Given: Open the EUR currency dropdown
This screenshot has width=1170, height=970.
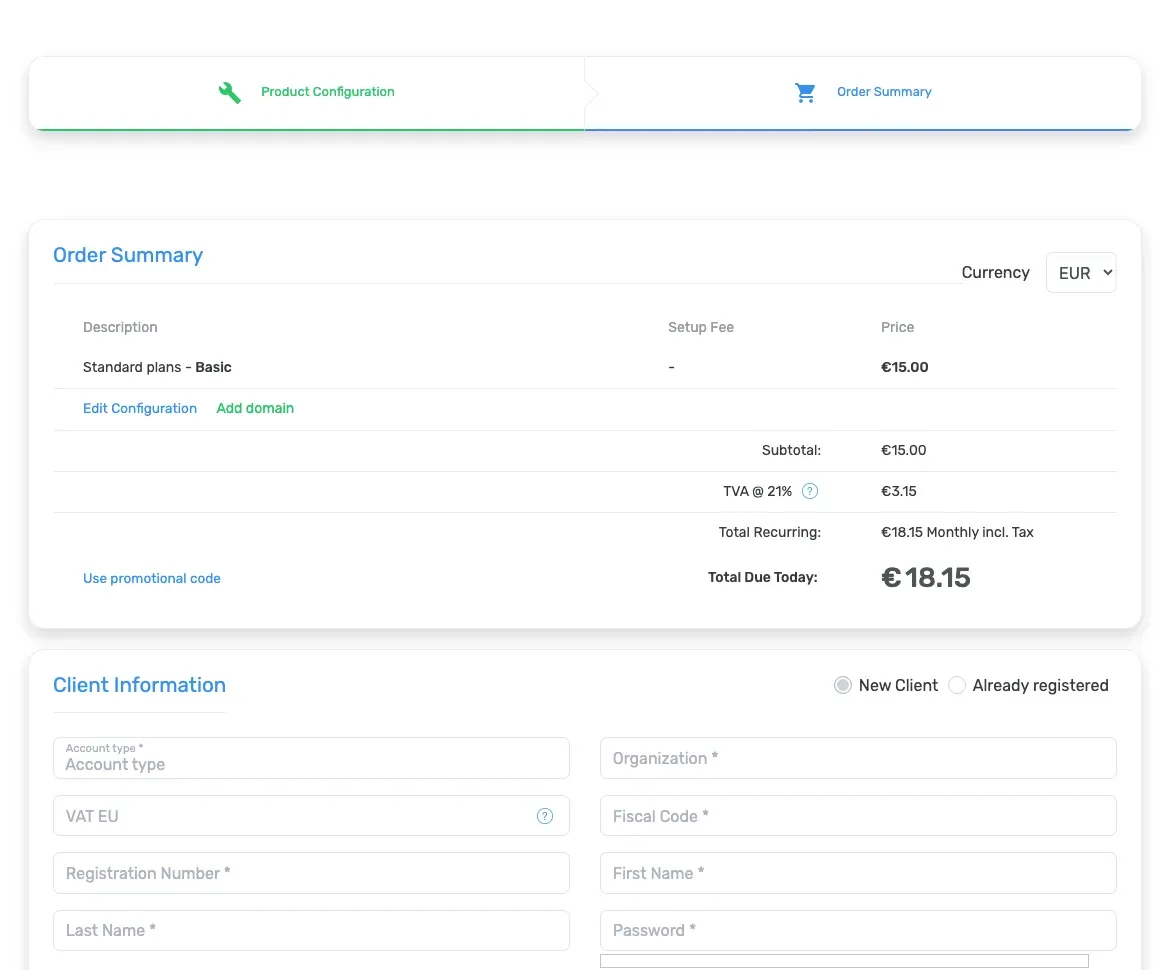Looking at the screenshot, I should tap(1080, 273).
